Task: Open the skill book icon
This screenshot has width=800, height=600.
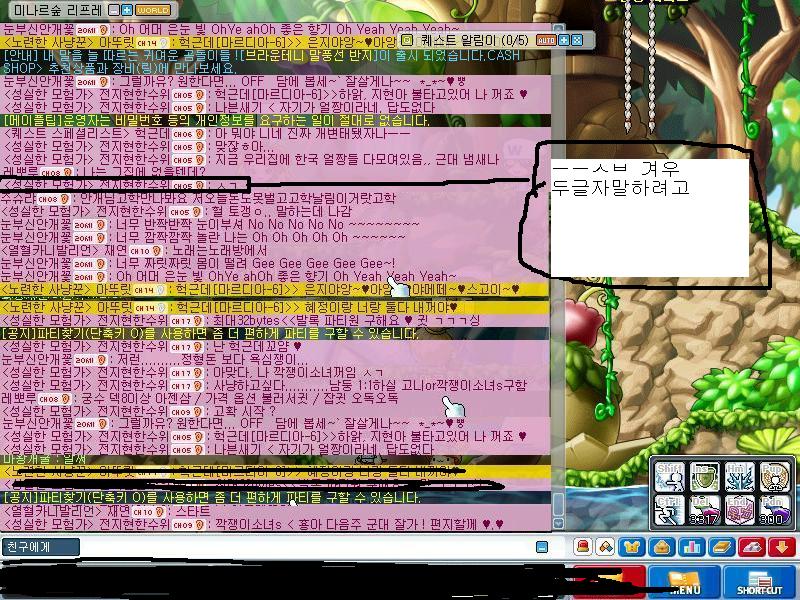Action: pos(721,547)
